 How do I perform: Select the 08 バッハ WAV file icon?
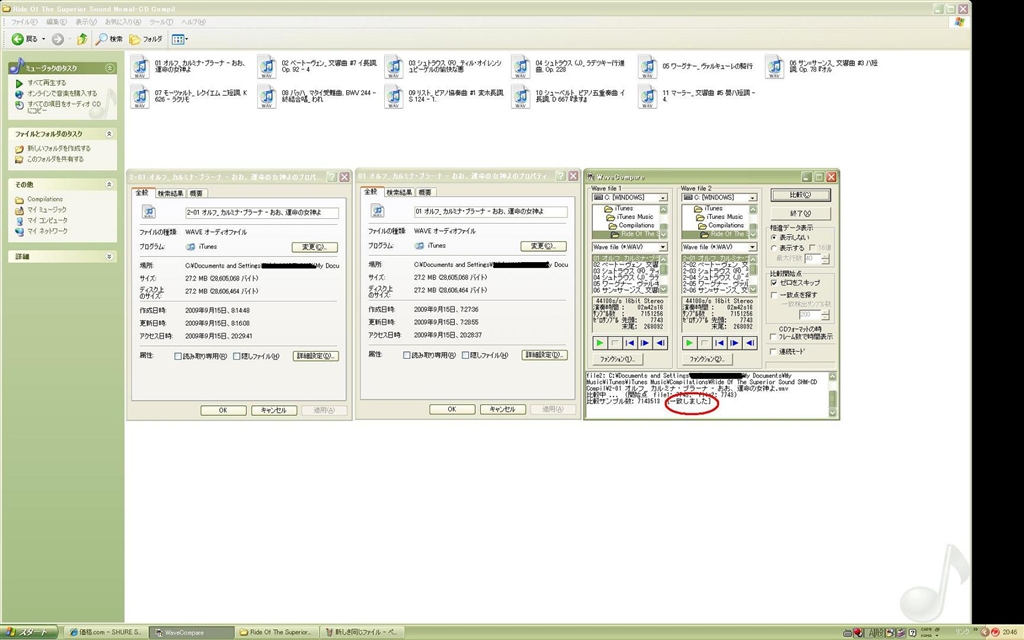[x=266, y=97]
